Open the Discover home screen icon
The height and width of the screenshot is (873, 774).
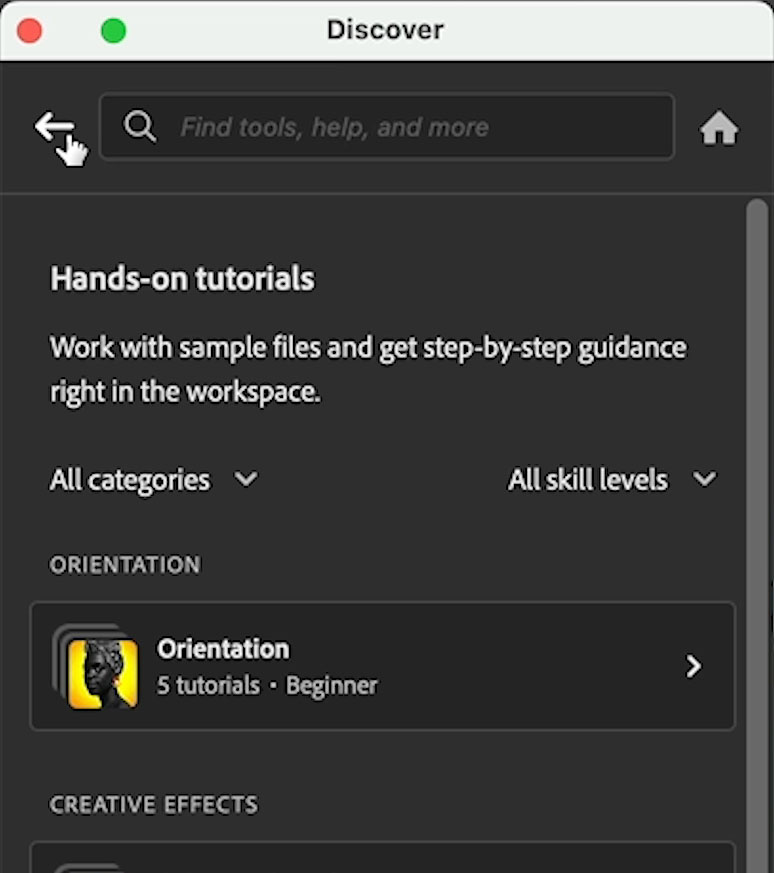coord(719,127)
